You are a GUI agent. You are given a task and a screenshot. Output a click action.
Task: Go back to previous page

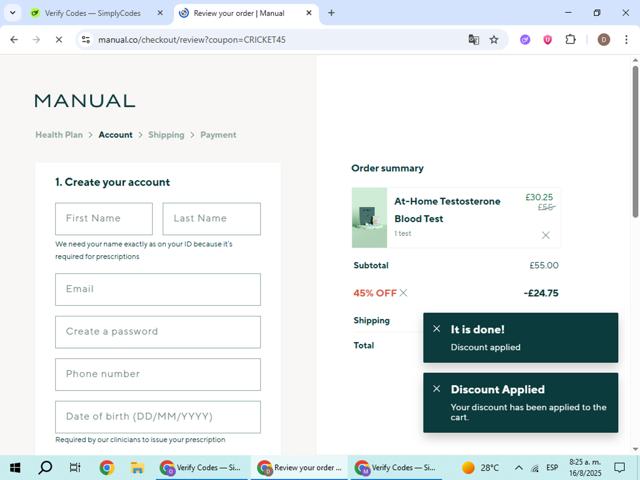[x=14, y=40]
